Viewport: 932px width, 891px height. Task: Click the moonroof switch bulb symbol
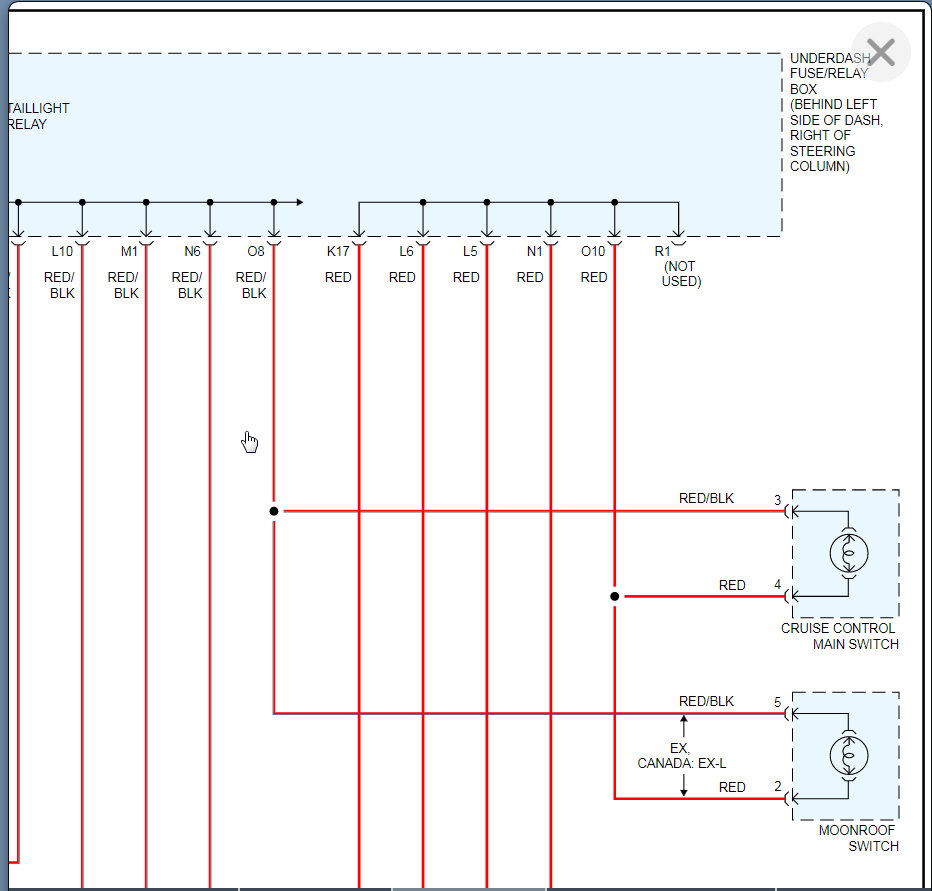[849, 755]
